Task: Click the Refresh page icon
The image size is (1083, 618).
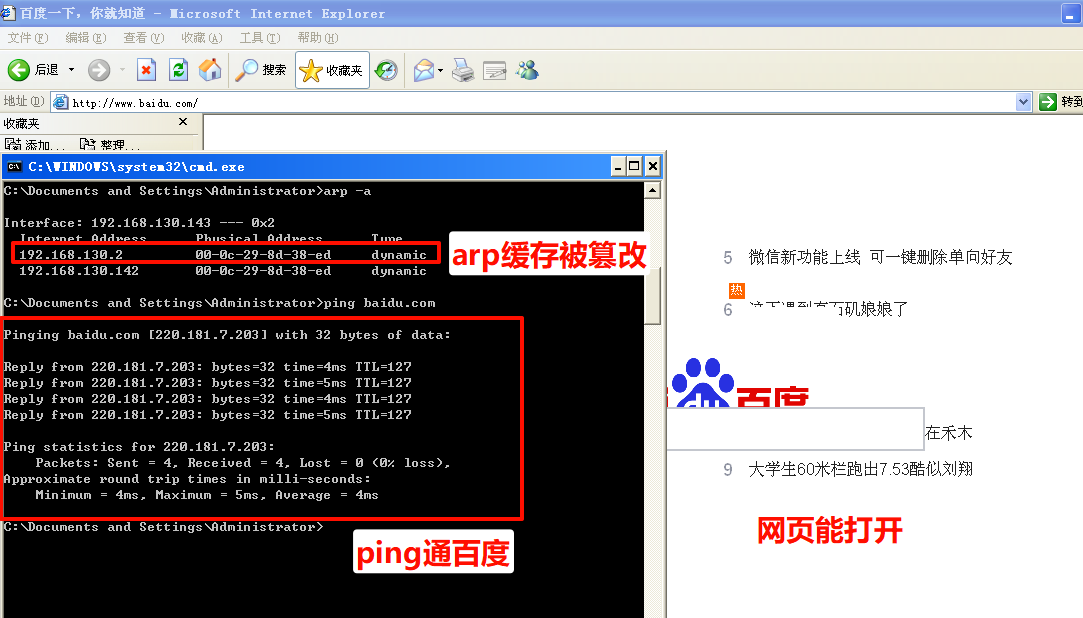Action: tap(178, 70)
